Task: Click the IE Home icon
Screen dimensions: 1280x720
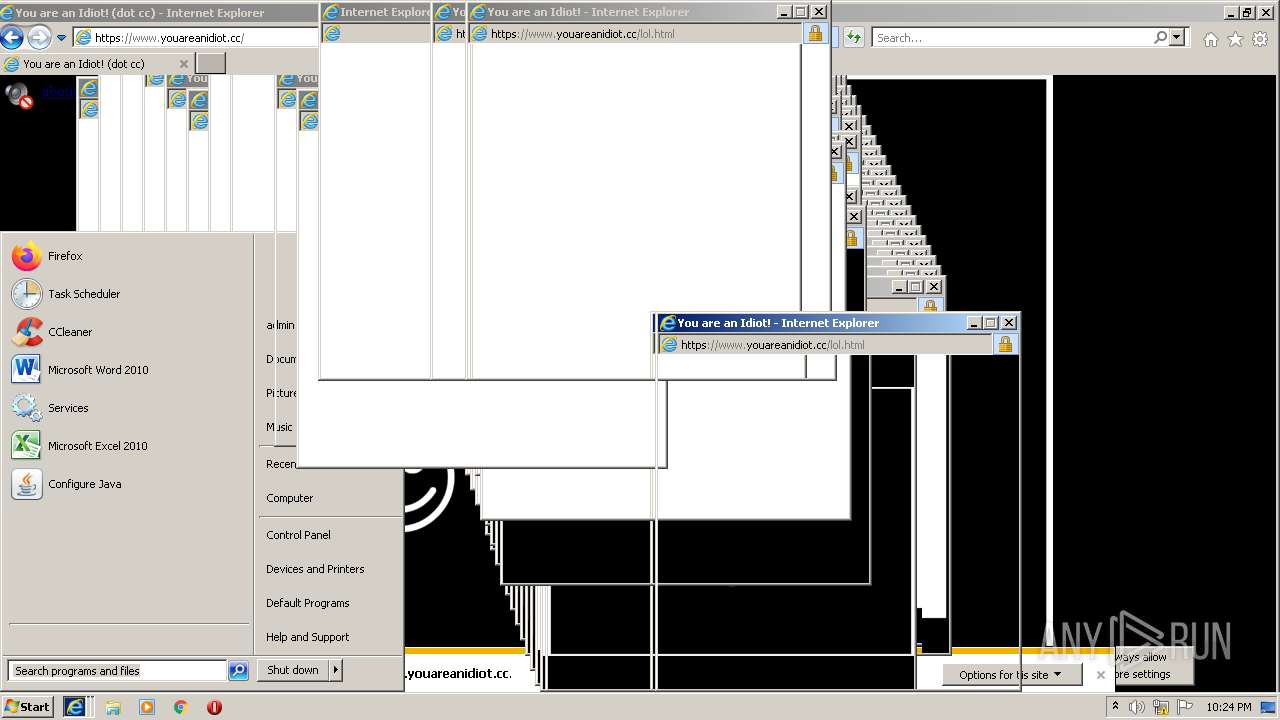Action: pyautogui.click(x=1211, y=39)
